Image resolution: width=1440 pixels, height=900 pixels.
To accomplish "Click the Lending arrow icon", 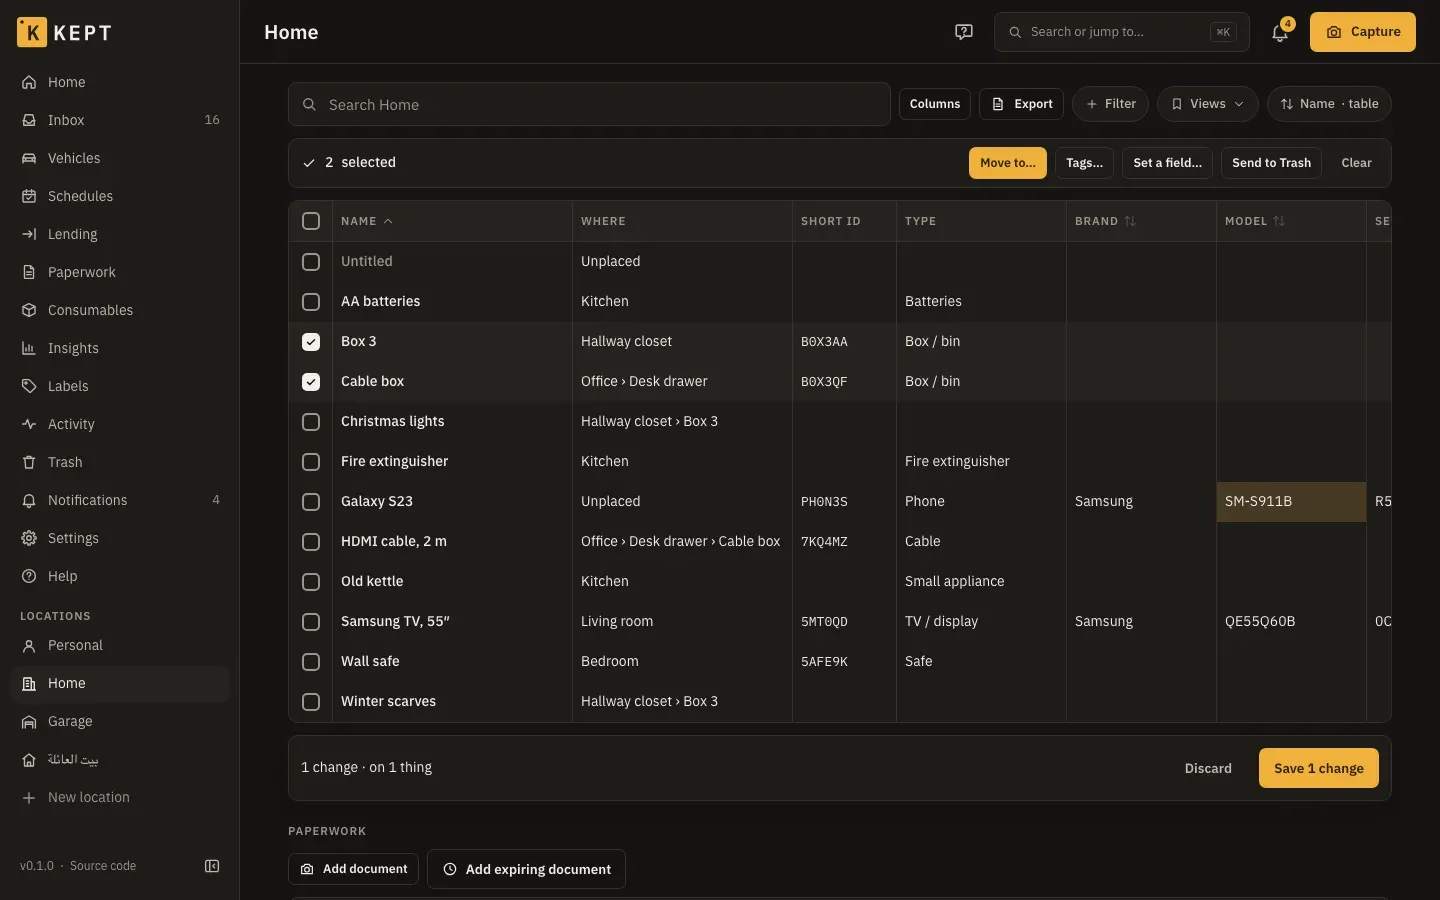I will click(x=29, y=234).
